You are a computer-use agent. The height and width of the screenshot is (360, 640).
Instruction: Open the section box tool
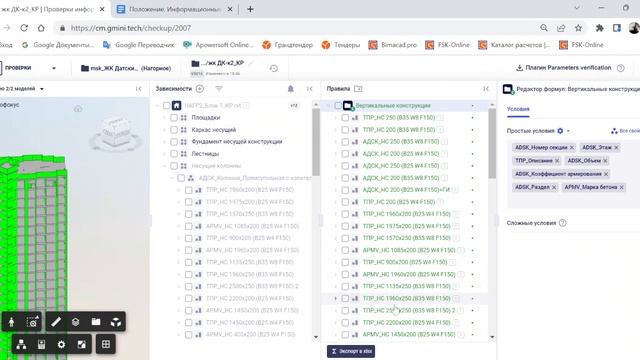76,322
